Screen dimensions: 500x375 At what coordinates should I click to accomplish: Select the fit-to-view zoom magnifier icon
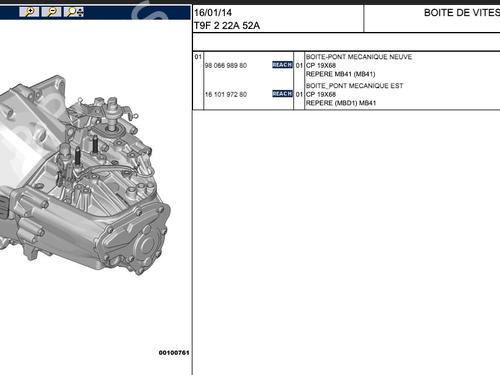click(74, 12)
